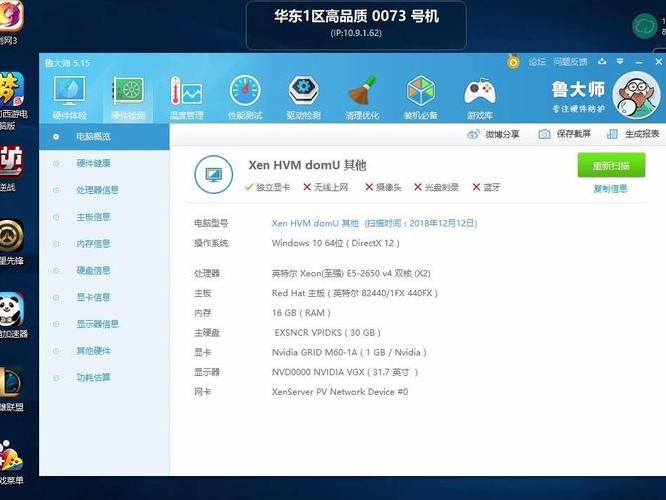
Task: Click the 生成报表 label text
Action: (642, 134)
